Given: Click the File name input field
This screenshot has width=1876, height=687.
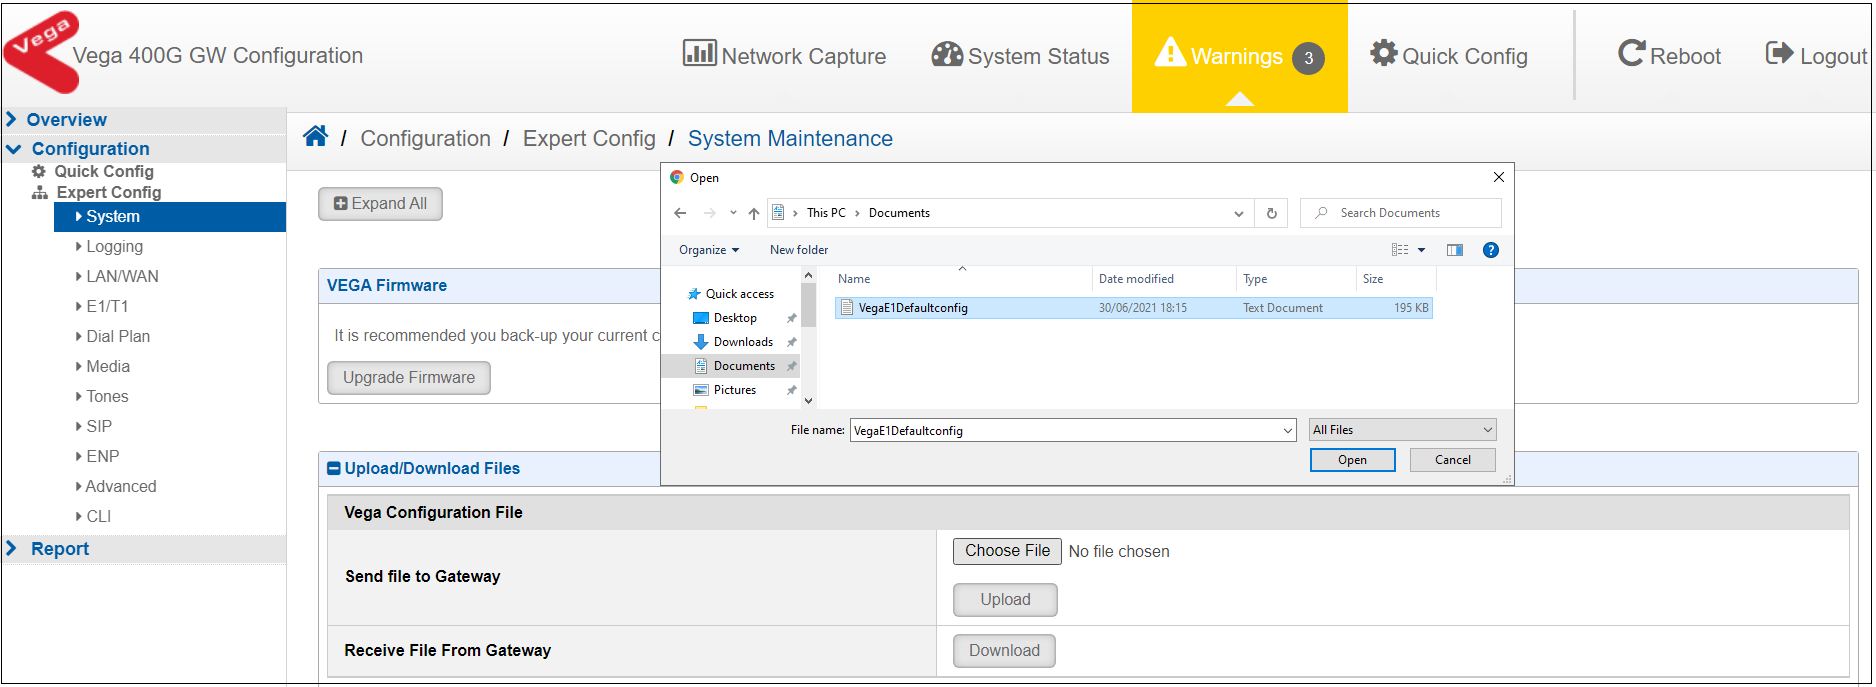Looking at the screenshot, I should (1073, 430).
